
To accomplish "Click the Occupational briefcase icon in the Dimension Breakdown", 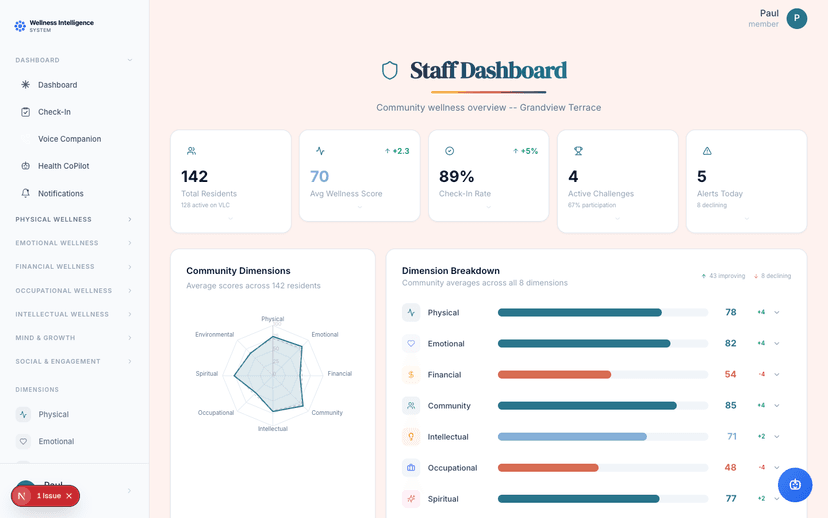I will [411, 468].
